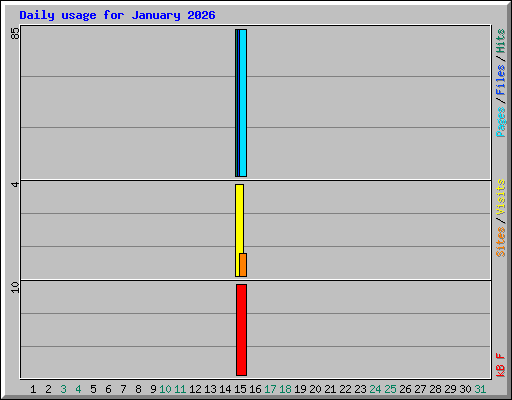Click the y-axis value 4
This screenshot has width=512, height=400.
(15, 184)
